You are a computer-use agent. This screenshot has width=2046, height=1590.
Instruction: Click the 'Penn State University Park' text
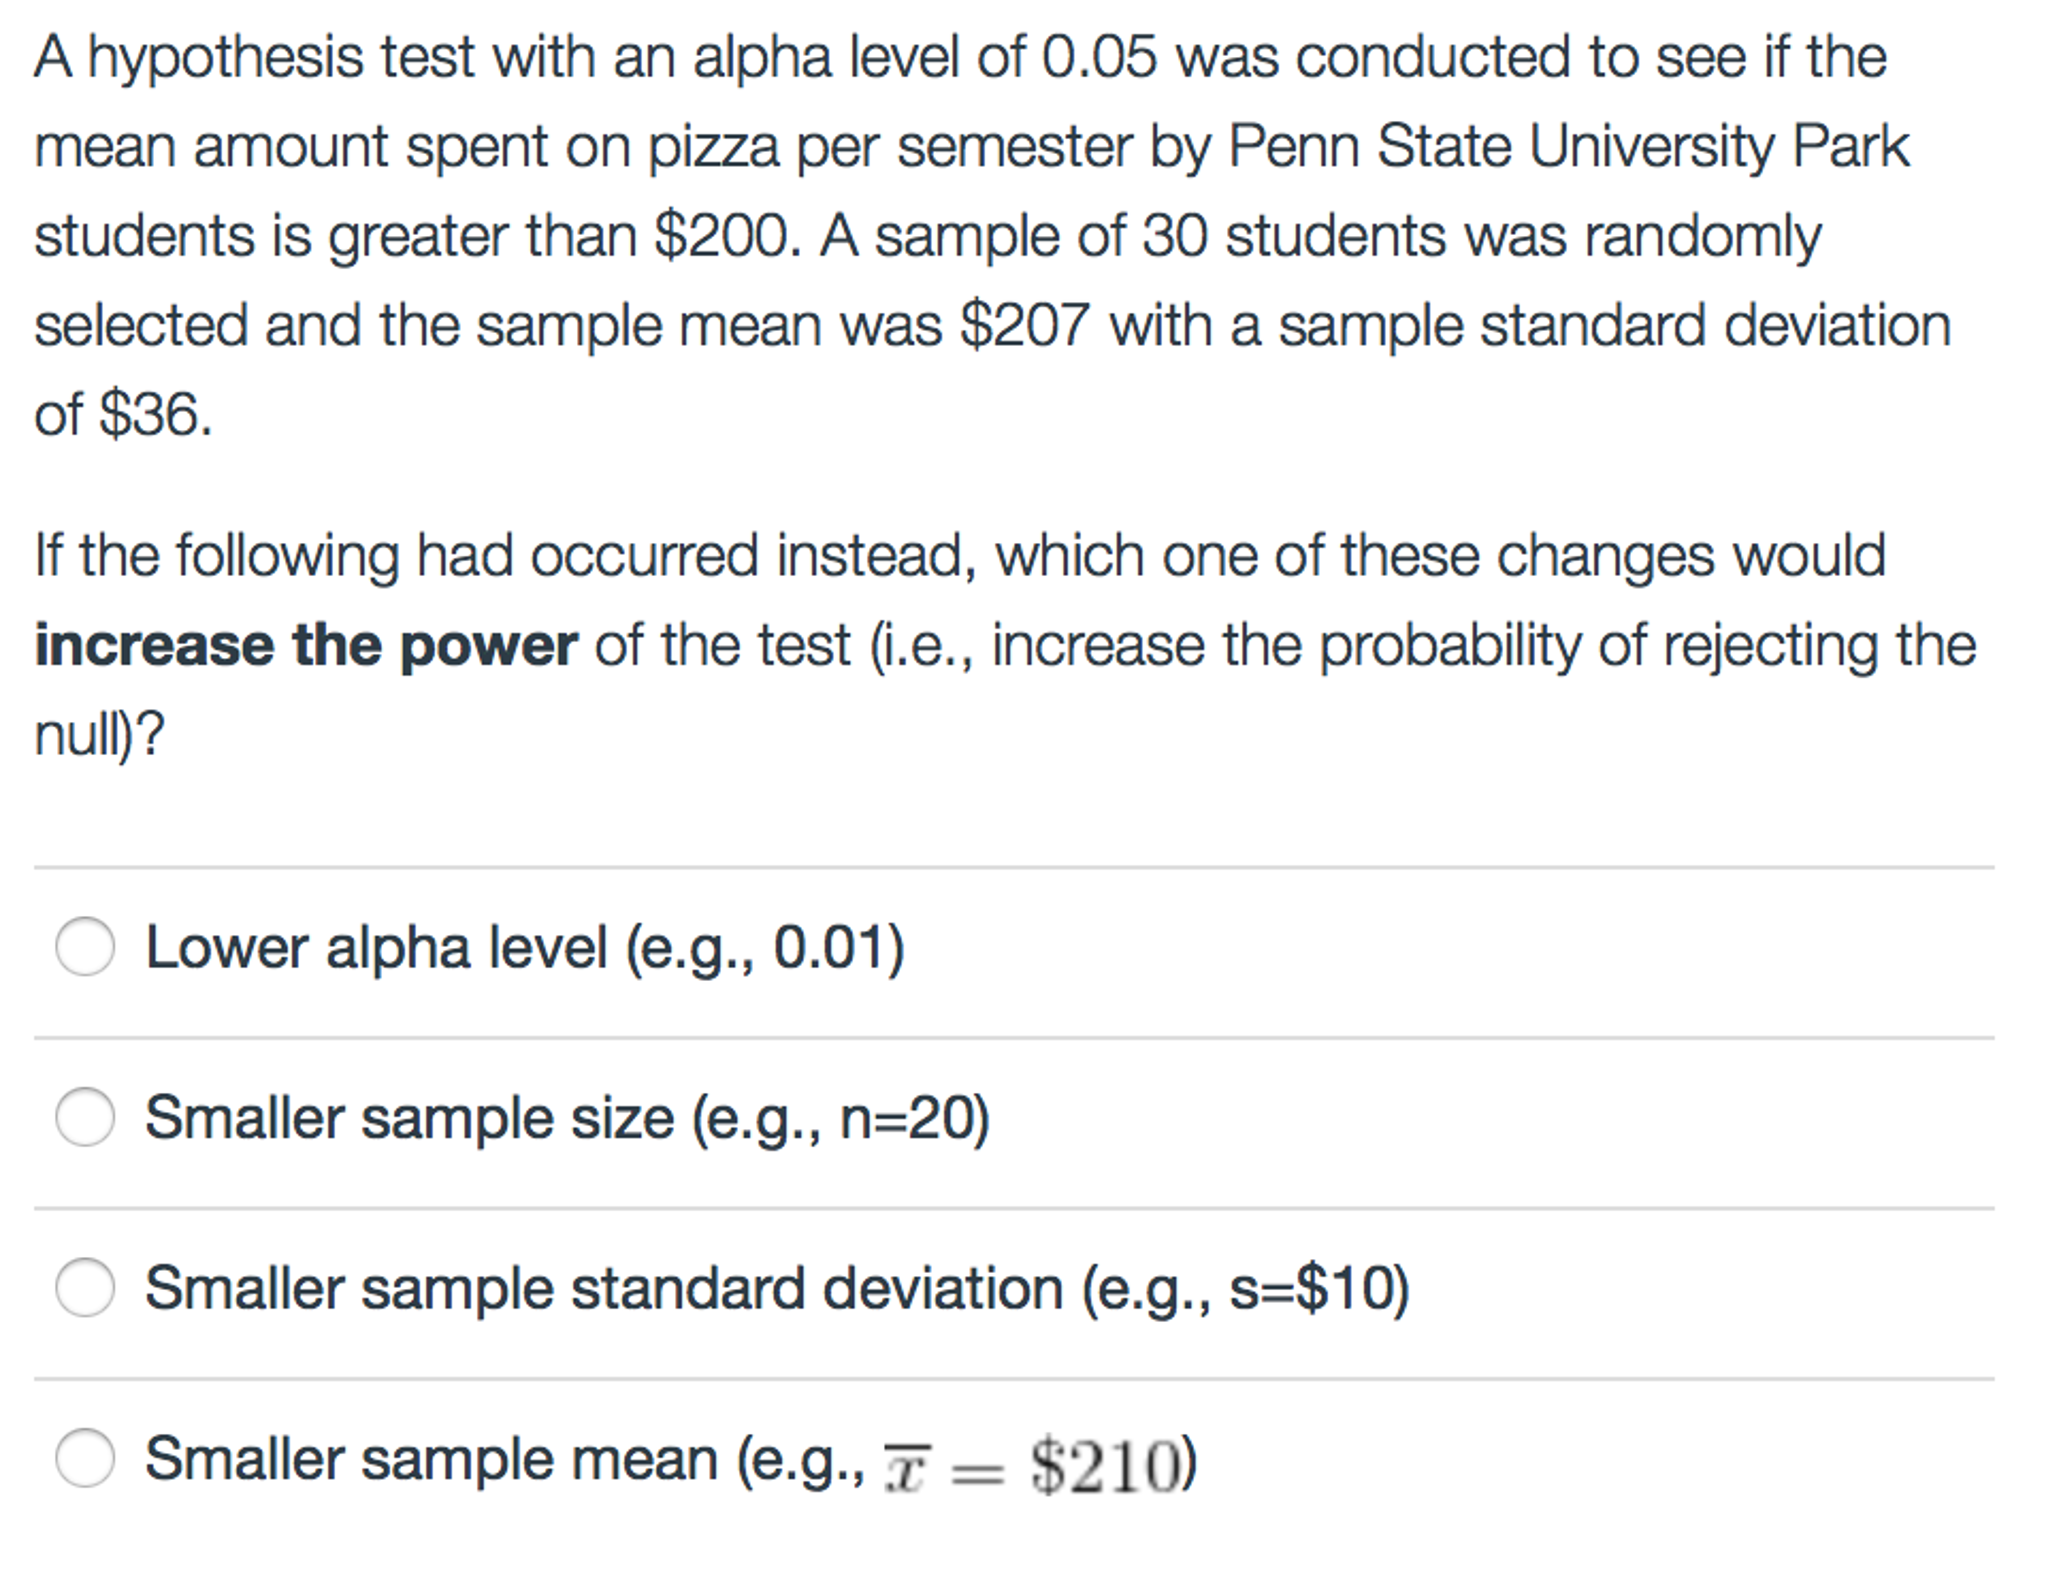pyautogui.click(x=1568, y=146)
